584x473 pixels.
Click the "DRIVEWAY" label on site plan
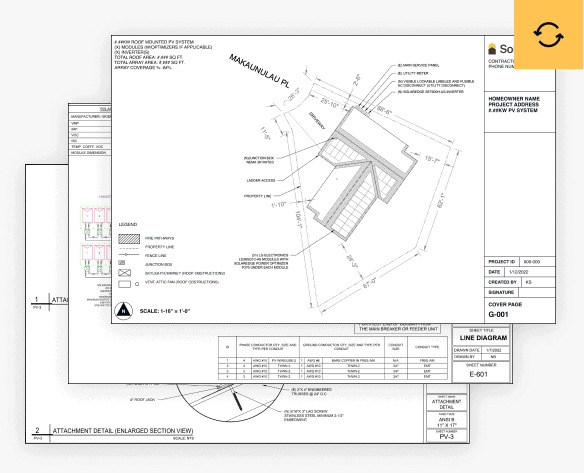[x=317, y=121]
